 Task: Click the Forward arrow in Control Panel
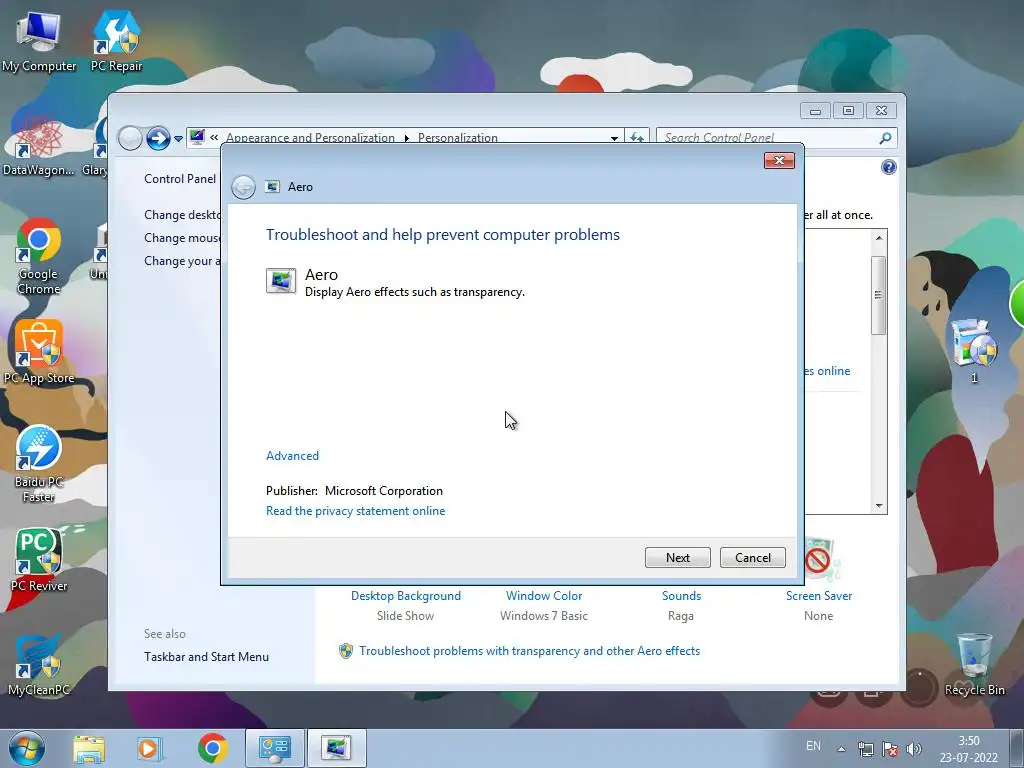coord(158,138)
